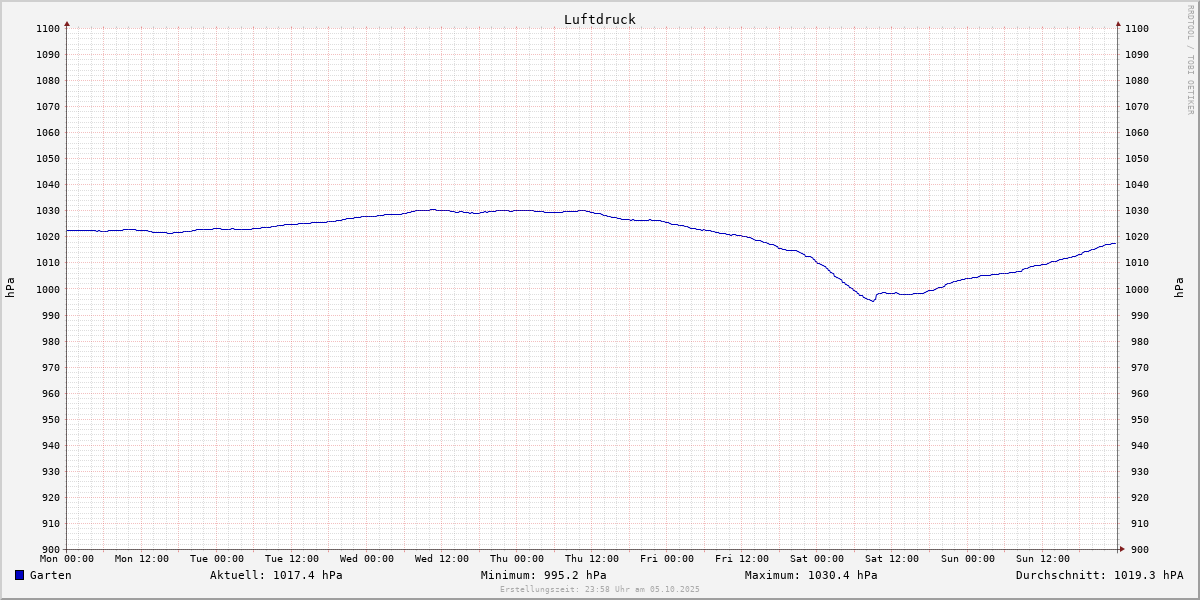Click the Luftdruck chart title
This screenshot has height=600, width=1200.
point(599,19)
